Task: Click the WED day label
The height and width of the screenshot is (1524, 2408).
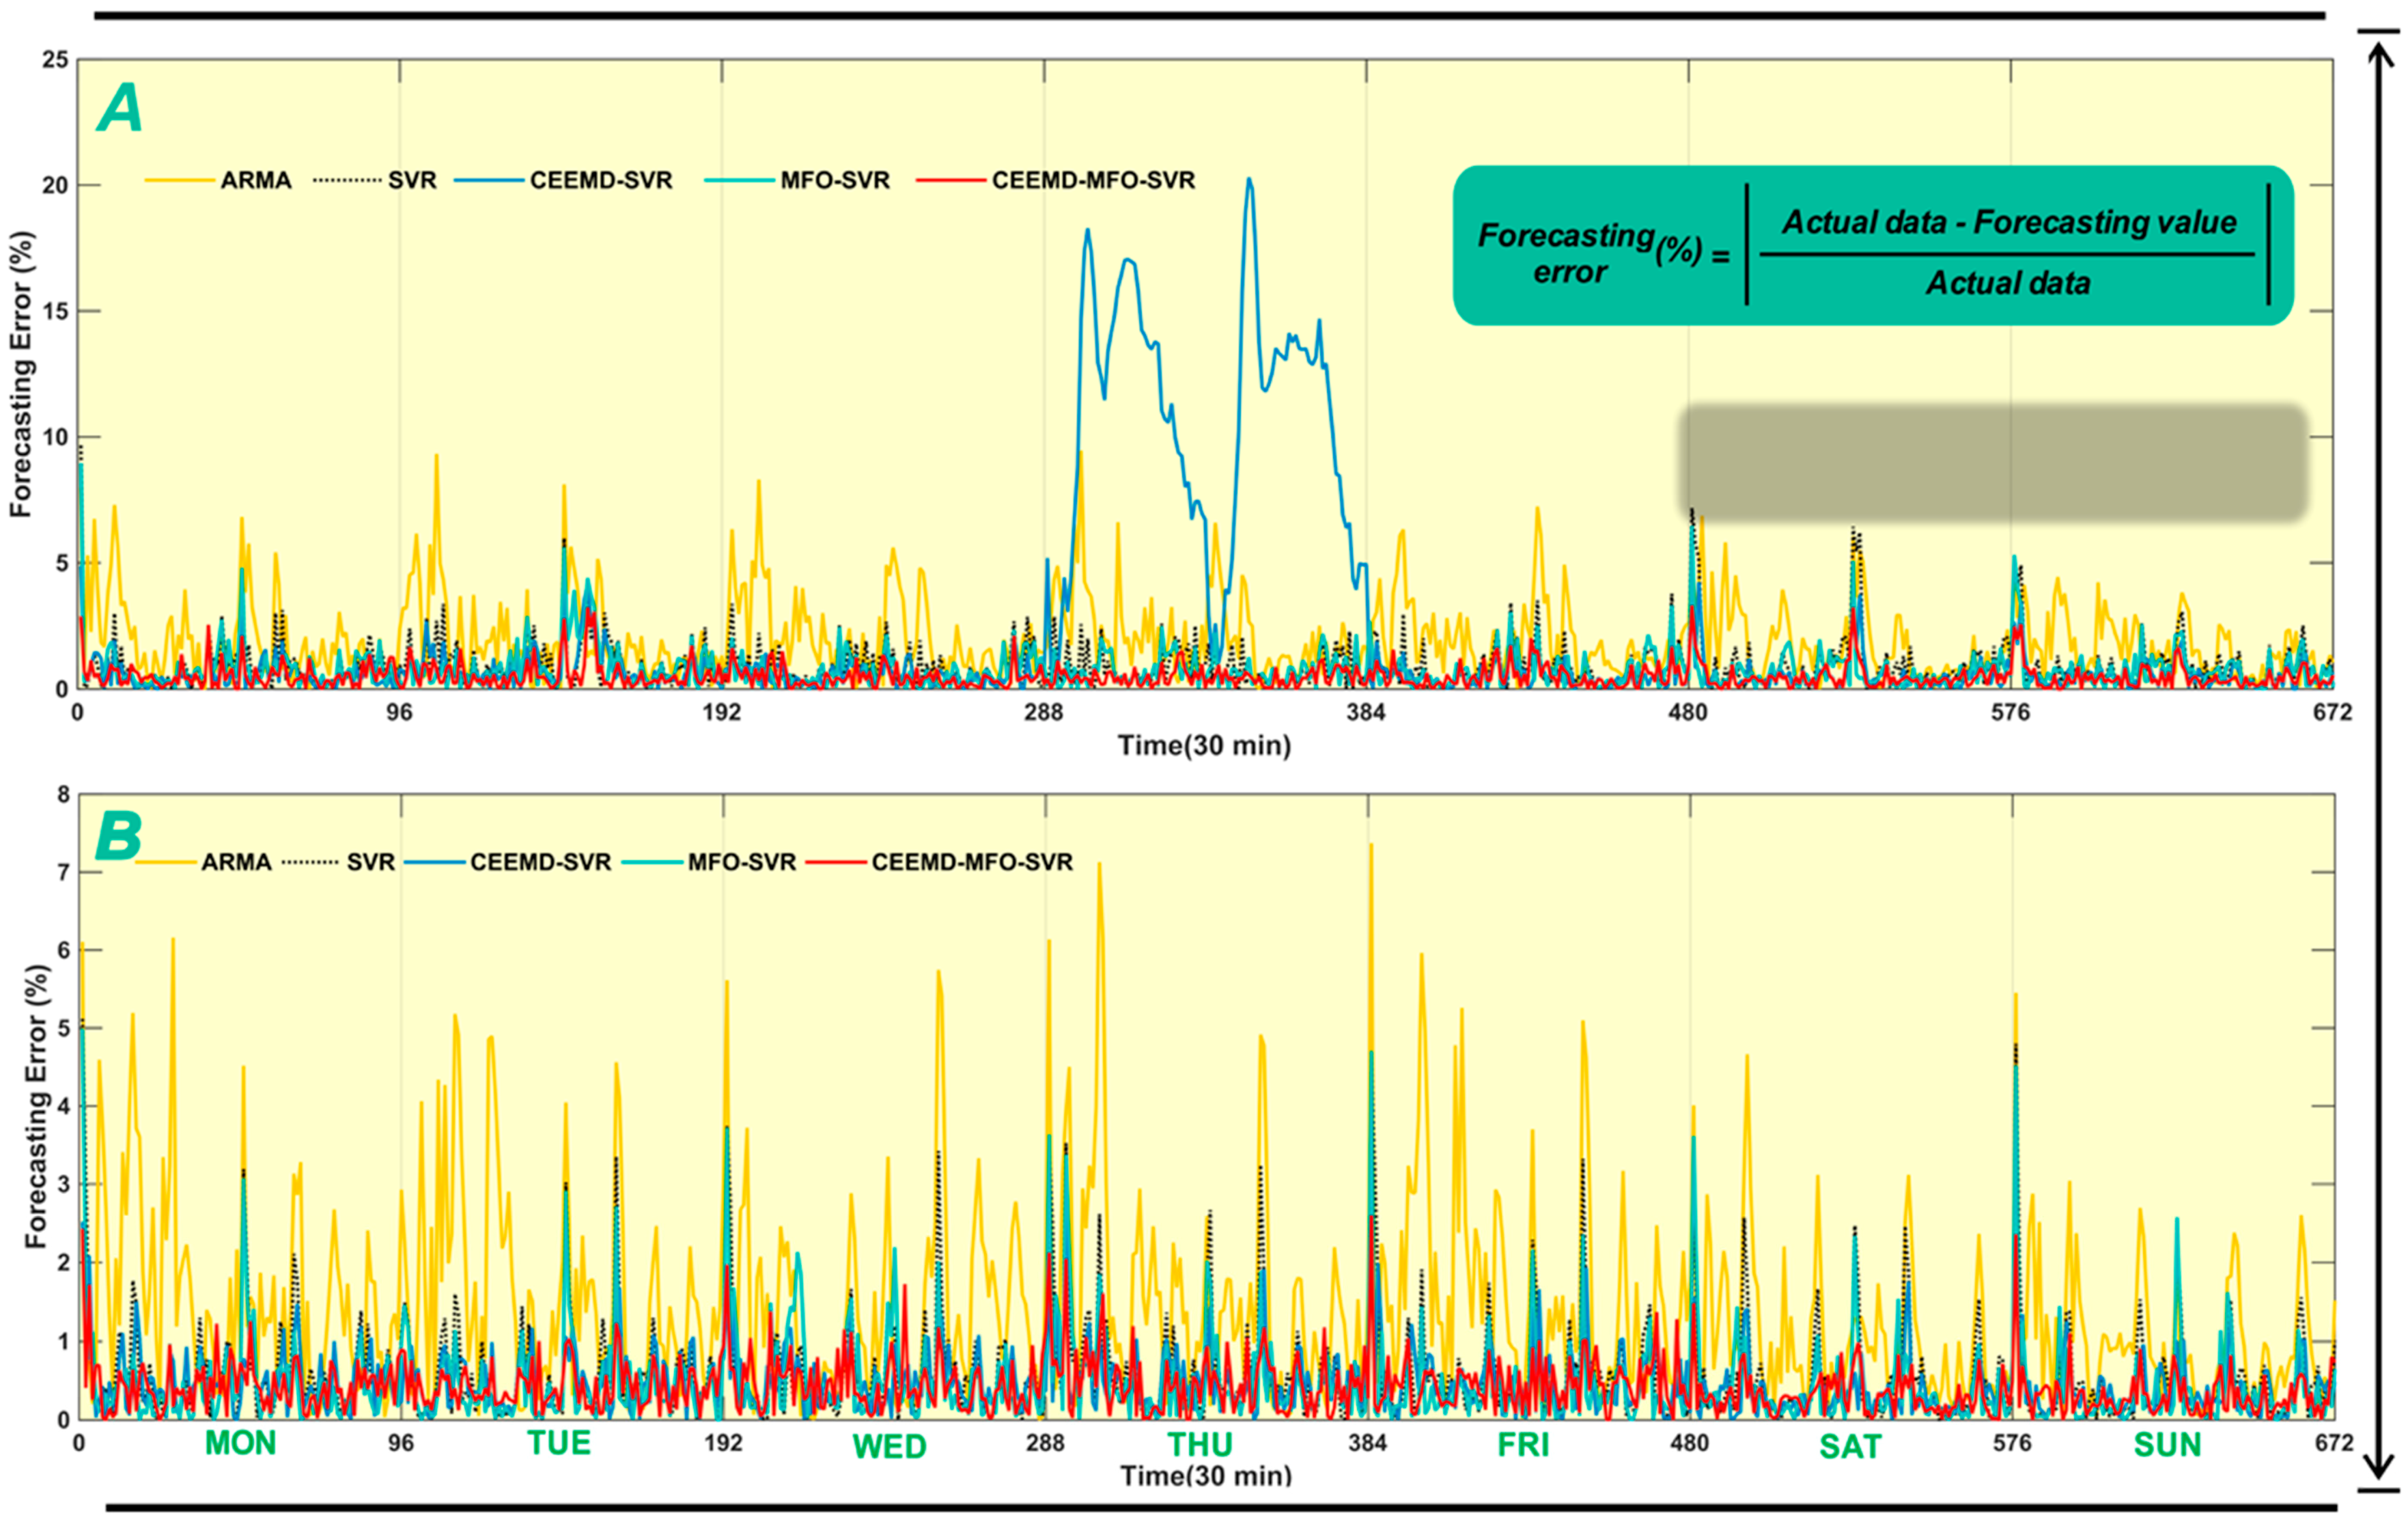Action: 889,1447
